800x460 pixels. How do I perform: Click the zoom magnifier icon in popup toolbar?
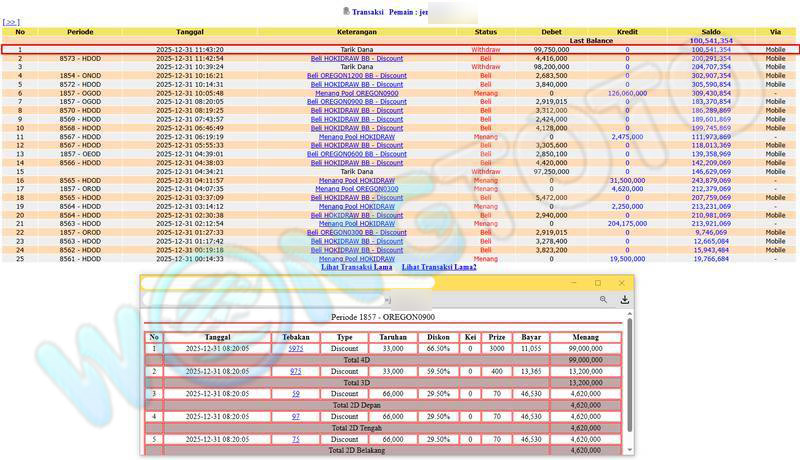pyautogui.click(x=604, y=299)
